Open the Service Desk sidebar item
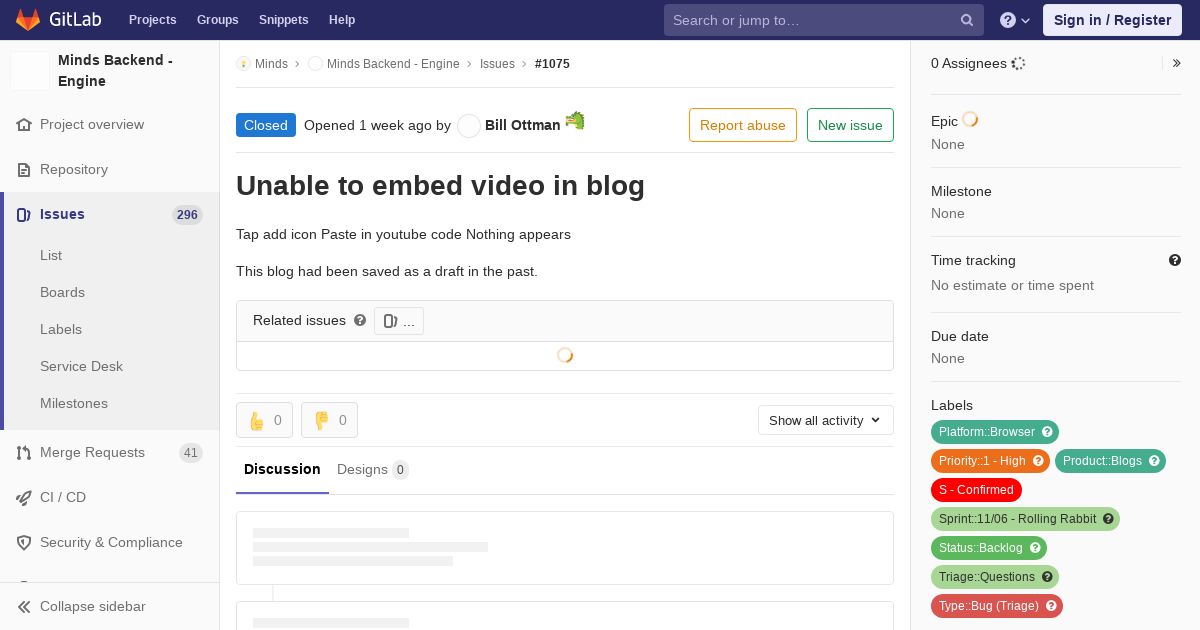Screen dimensions: 1200x630 [81, 366]
